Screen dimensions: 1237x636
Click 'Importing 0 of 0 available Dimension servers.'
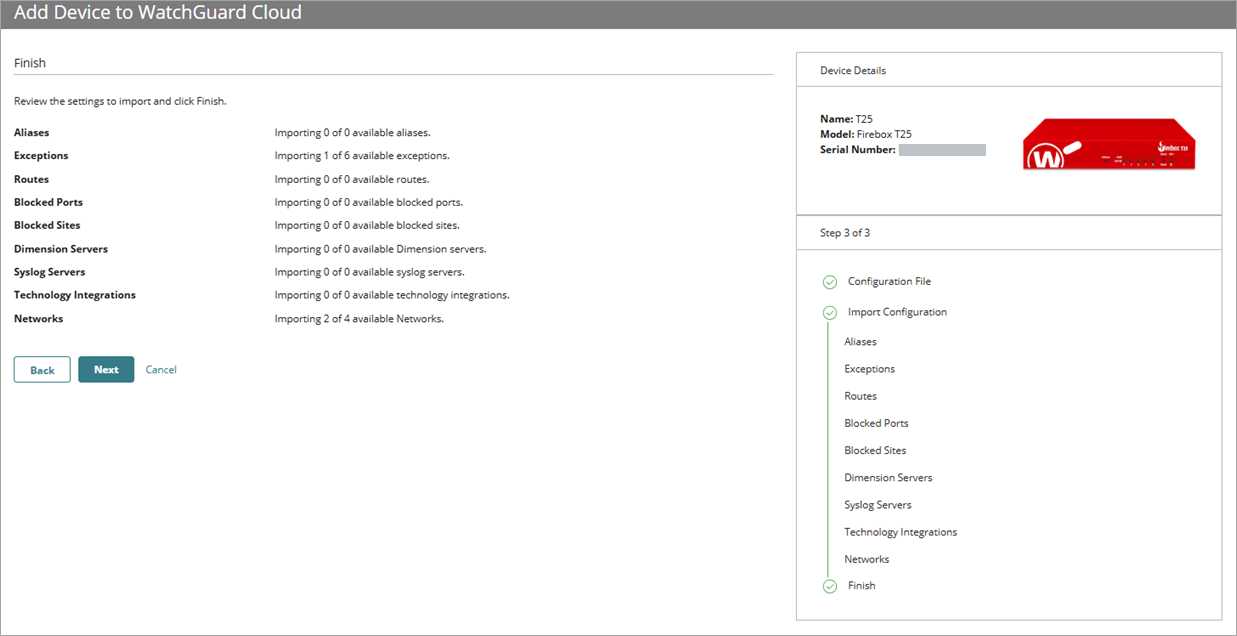click(x=381, y=249)
